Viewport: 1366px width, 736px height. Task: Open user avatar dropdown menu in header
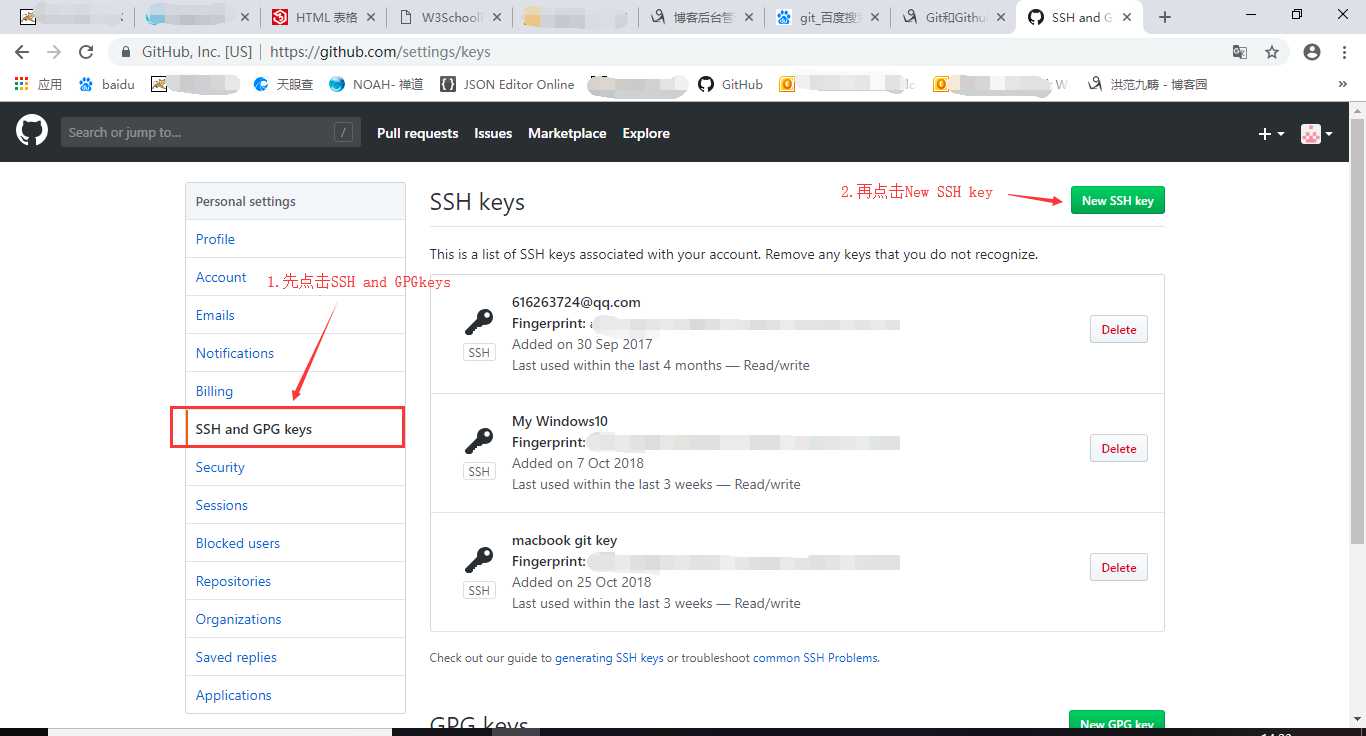point(1316,133)
